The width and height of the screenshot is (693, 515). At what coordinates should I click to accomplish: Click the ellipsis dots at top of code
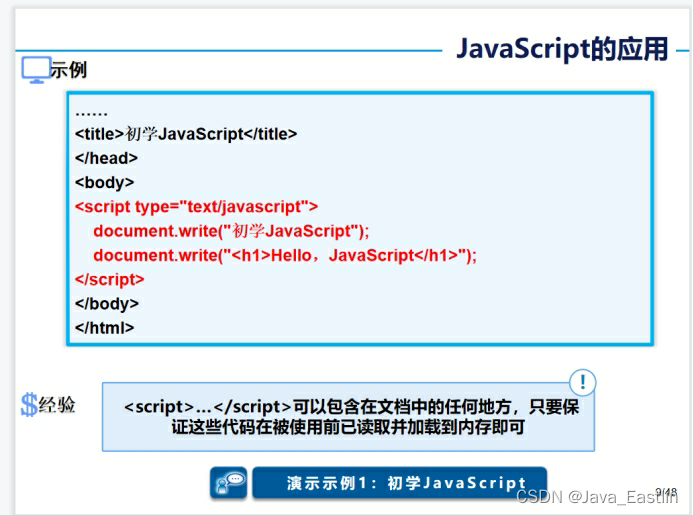point(91,114)
